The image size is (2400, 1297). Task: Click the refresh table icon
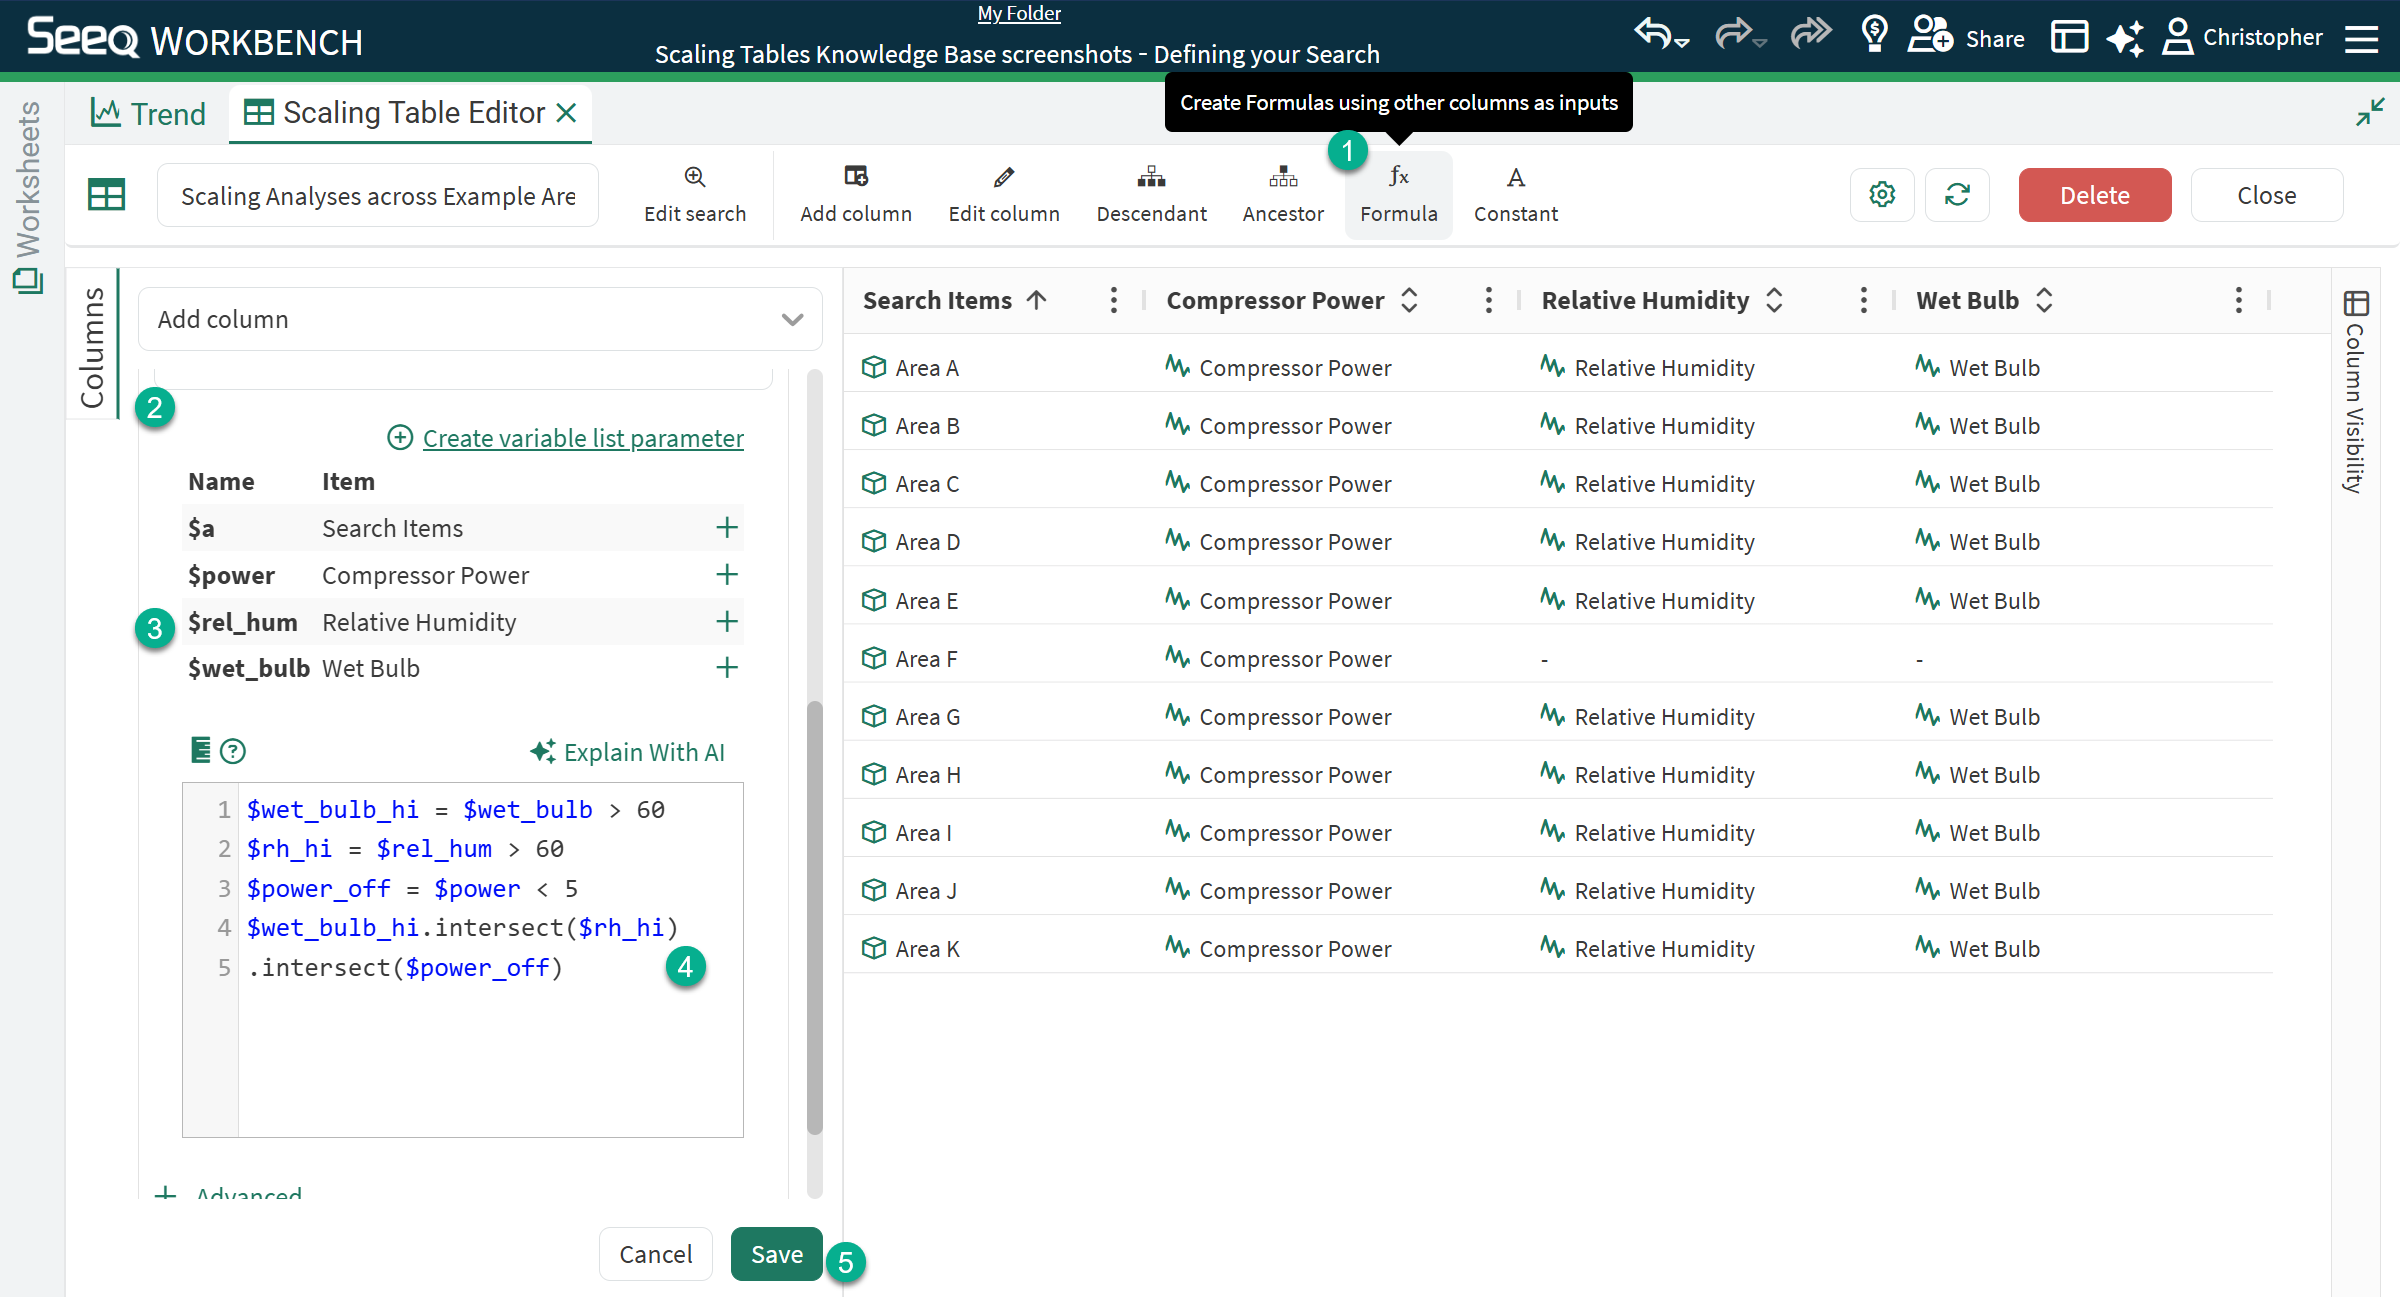(1957, 195)
